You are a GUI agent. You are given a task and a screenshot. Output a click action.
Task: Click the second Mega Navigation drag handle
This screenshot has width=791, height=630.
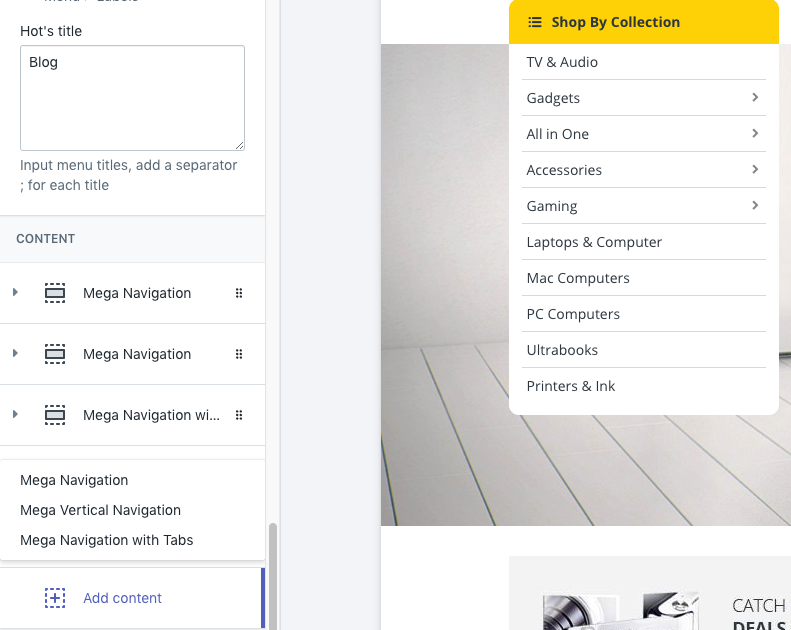(239, 354)
